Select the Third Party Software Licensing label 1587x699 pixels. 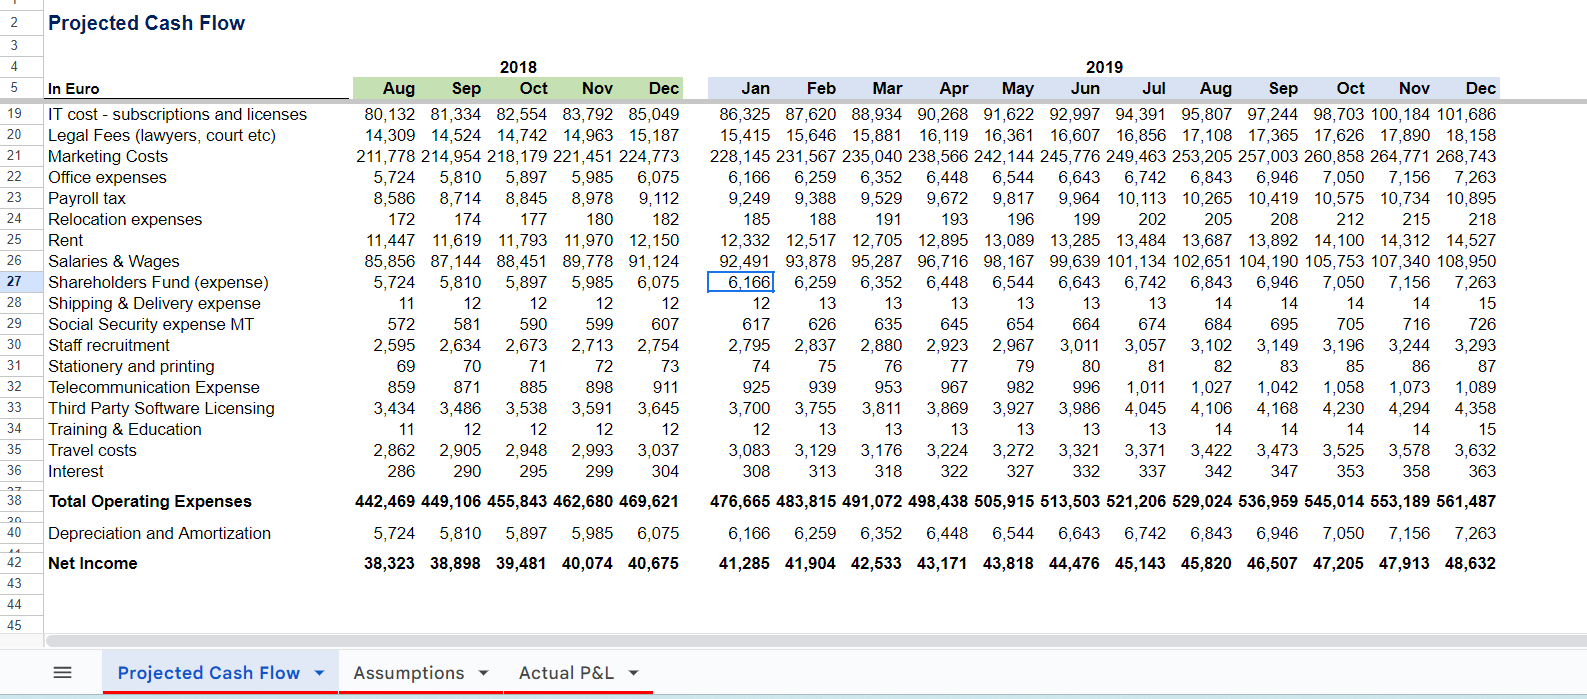(x=161, y=408)
